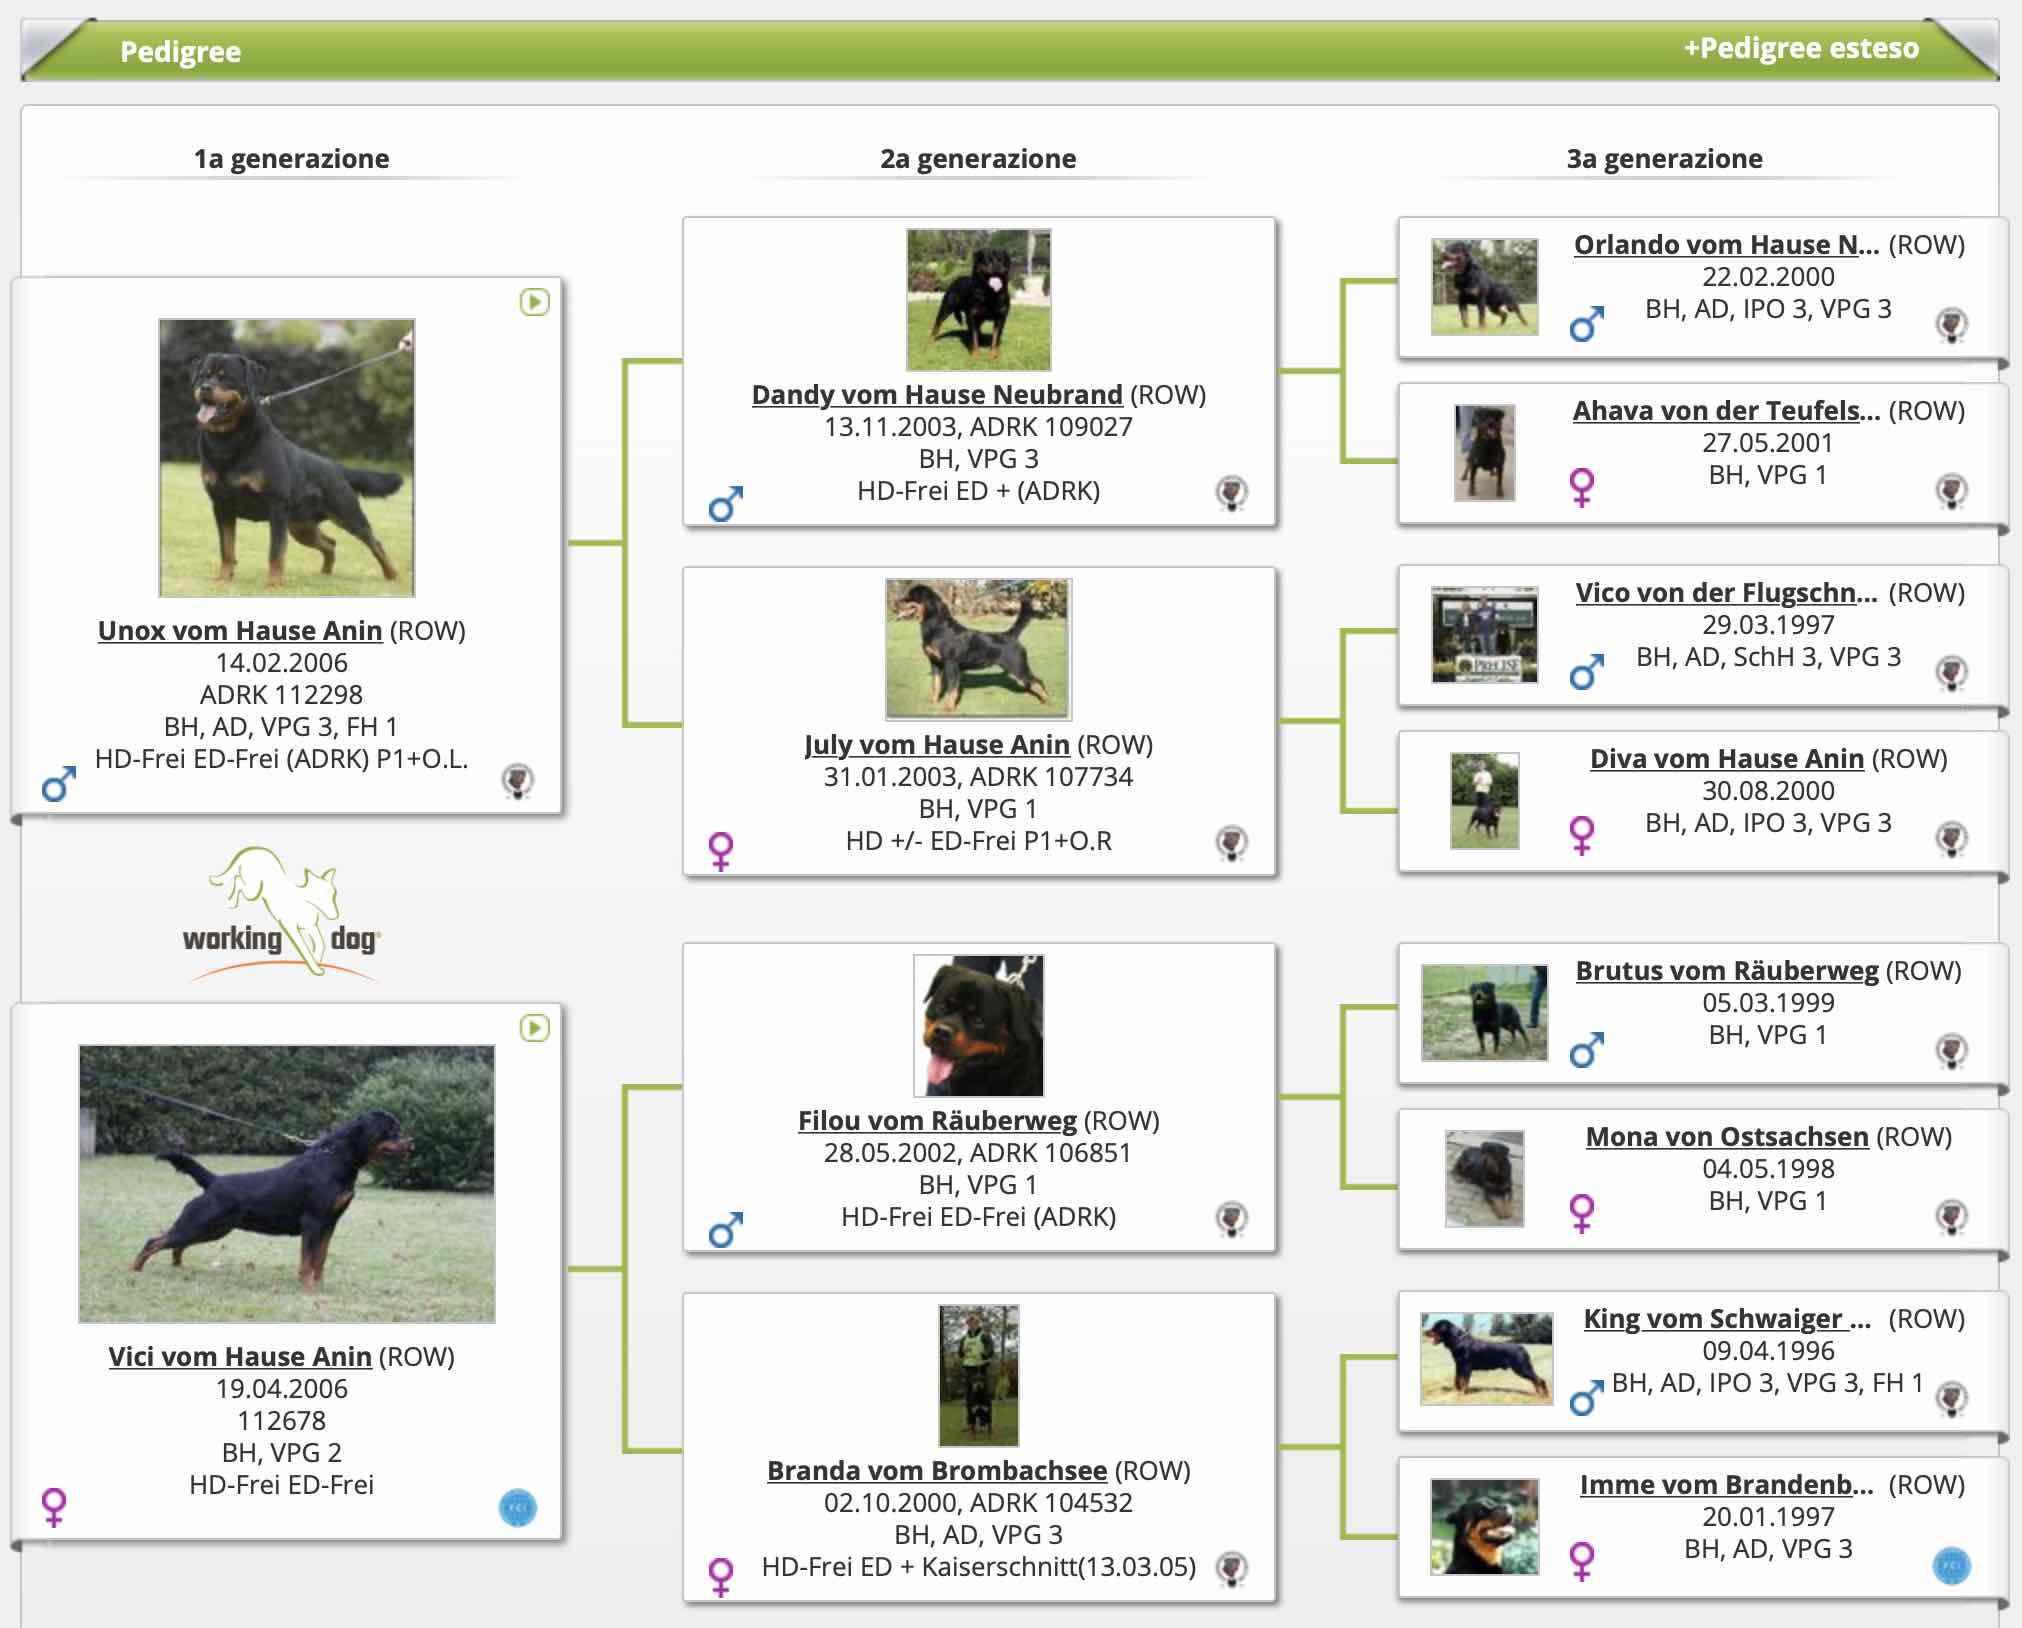Image resolution: width=2022 pixels, height=1628 pixels.
Task: Click the dog badge icon on King card
Action: point(1952,1399)
